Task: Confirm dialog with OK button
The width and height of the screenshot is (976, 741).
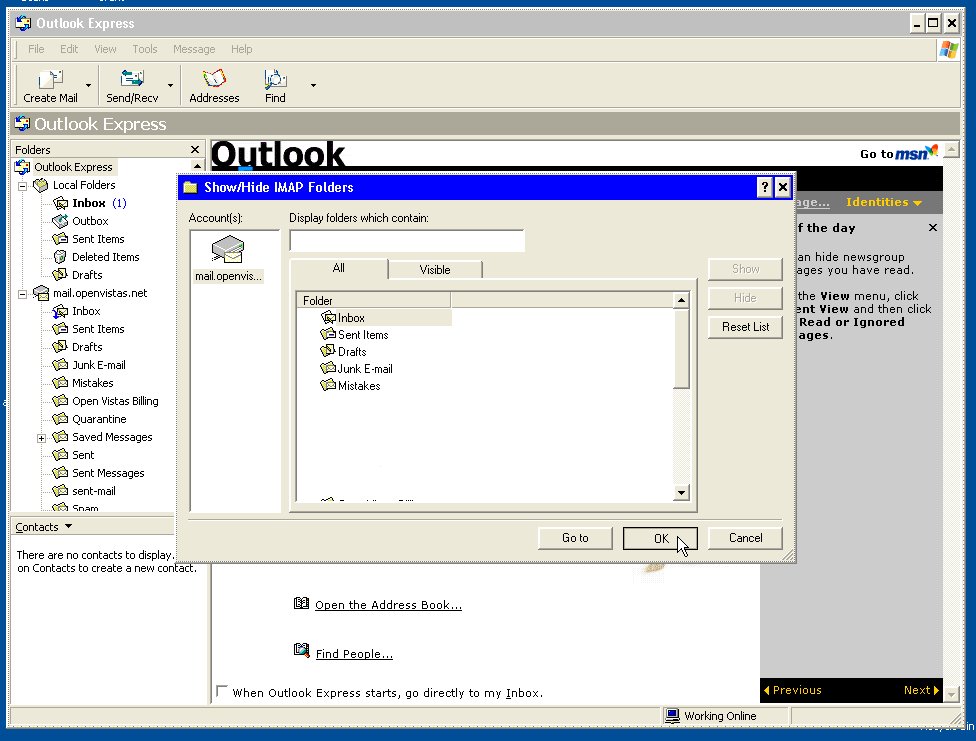Action: tap(660, 538)
